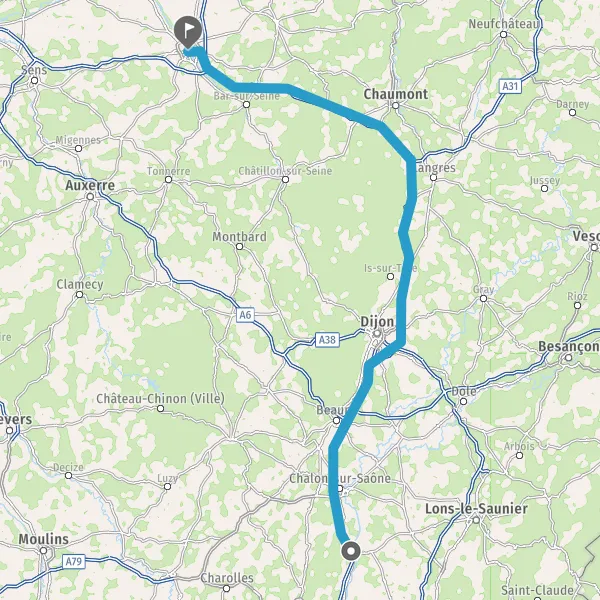Click the A31 motorway shield
Viewport: 600px width, 600px height.
click(x=510, y=86)
